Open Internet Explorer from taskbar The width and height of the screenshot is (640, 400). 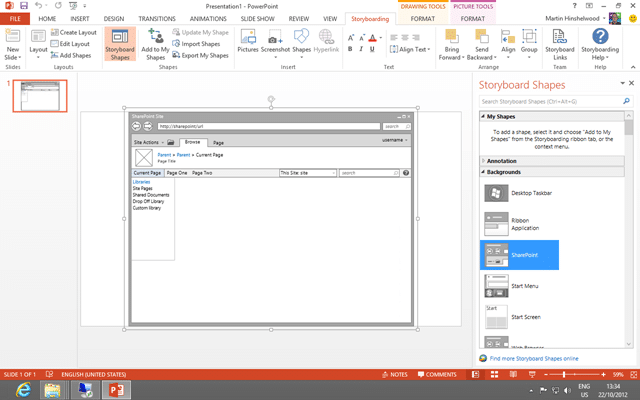(x=23, y=390)
